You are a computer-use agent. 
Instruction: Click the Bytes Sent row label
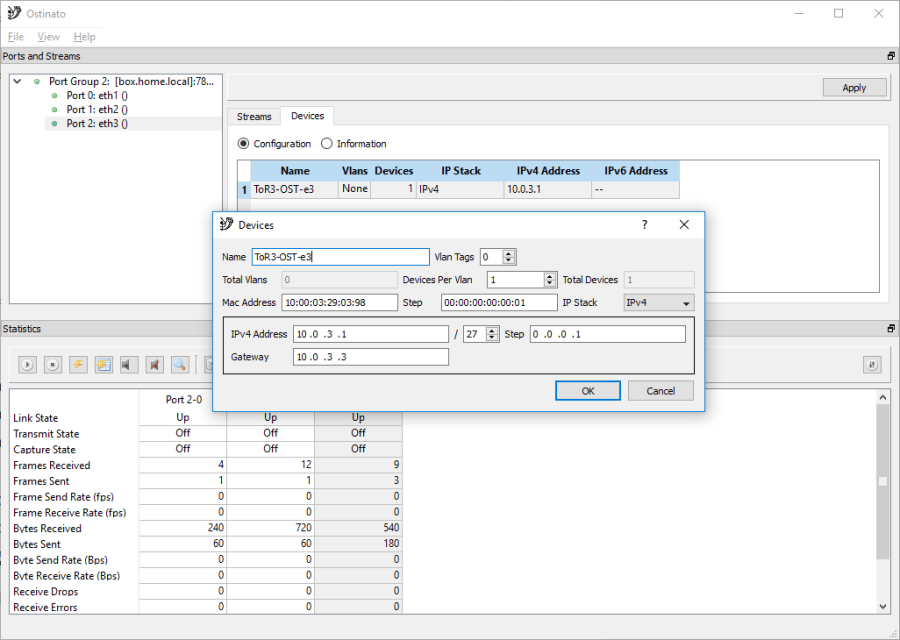(37, 544)
